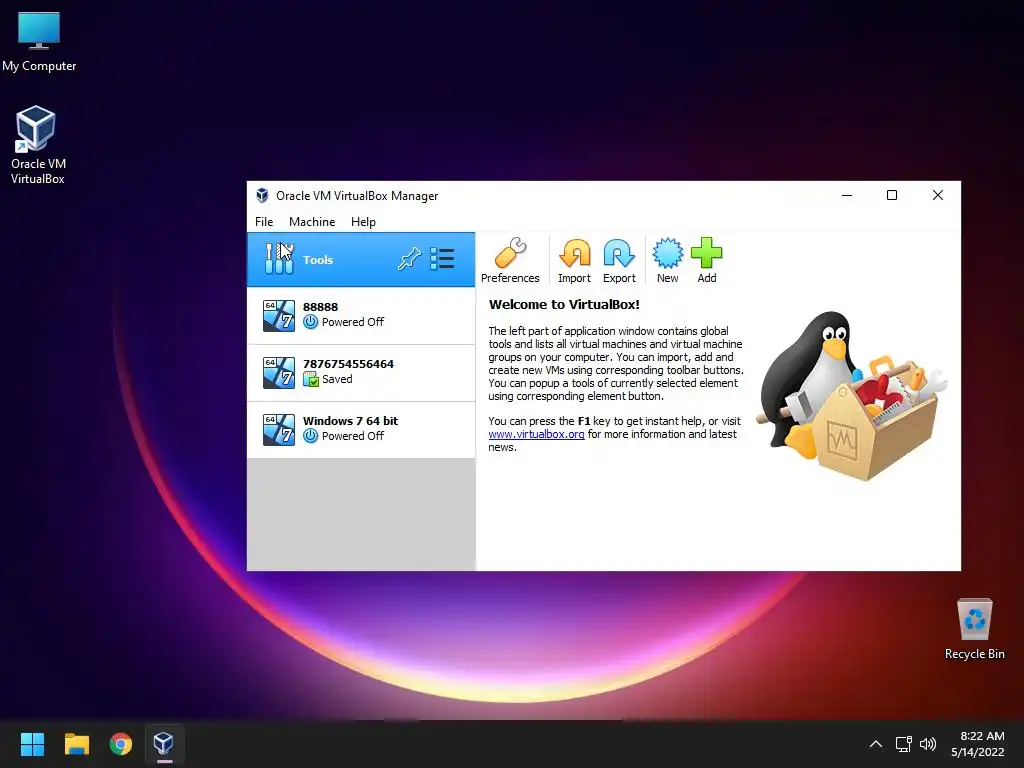Click the Tools wrench icon in sidebar

tap(279, 259)
